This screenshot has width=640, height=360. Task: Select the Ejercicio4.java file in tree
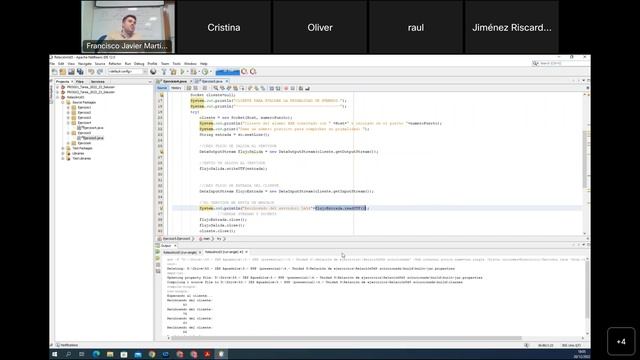91,128
